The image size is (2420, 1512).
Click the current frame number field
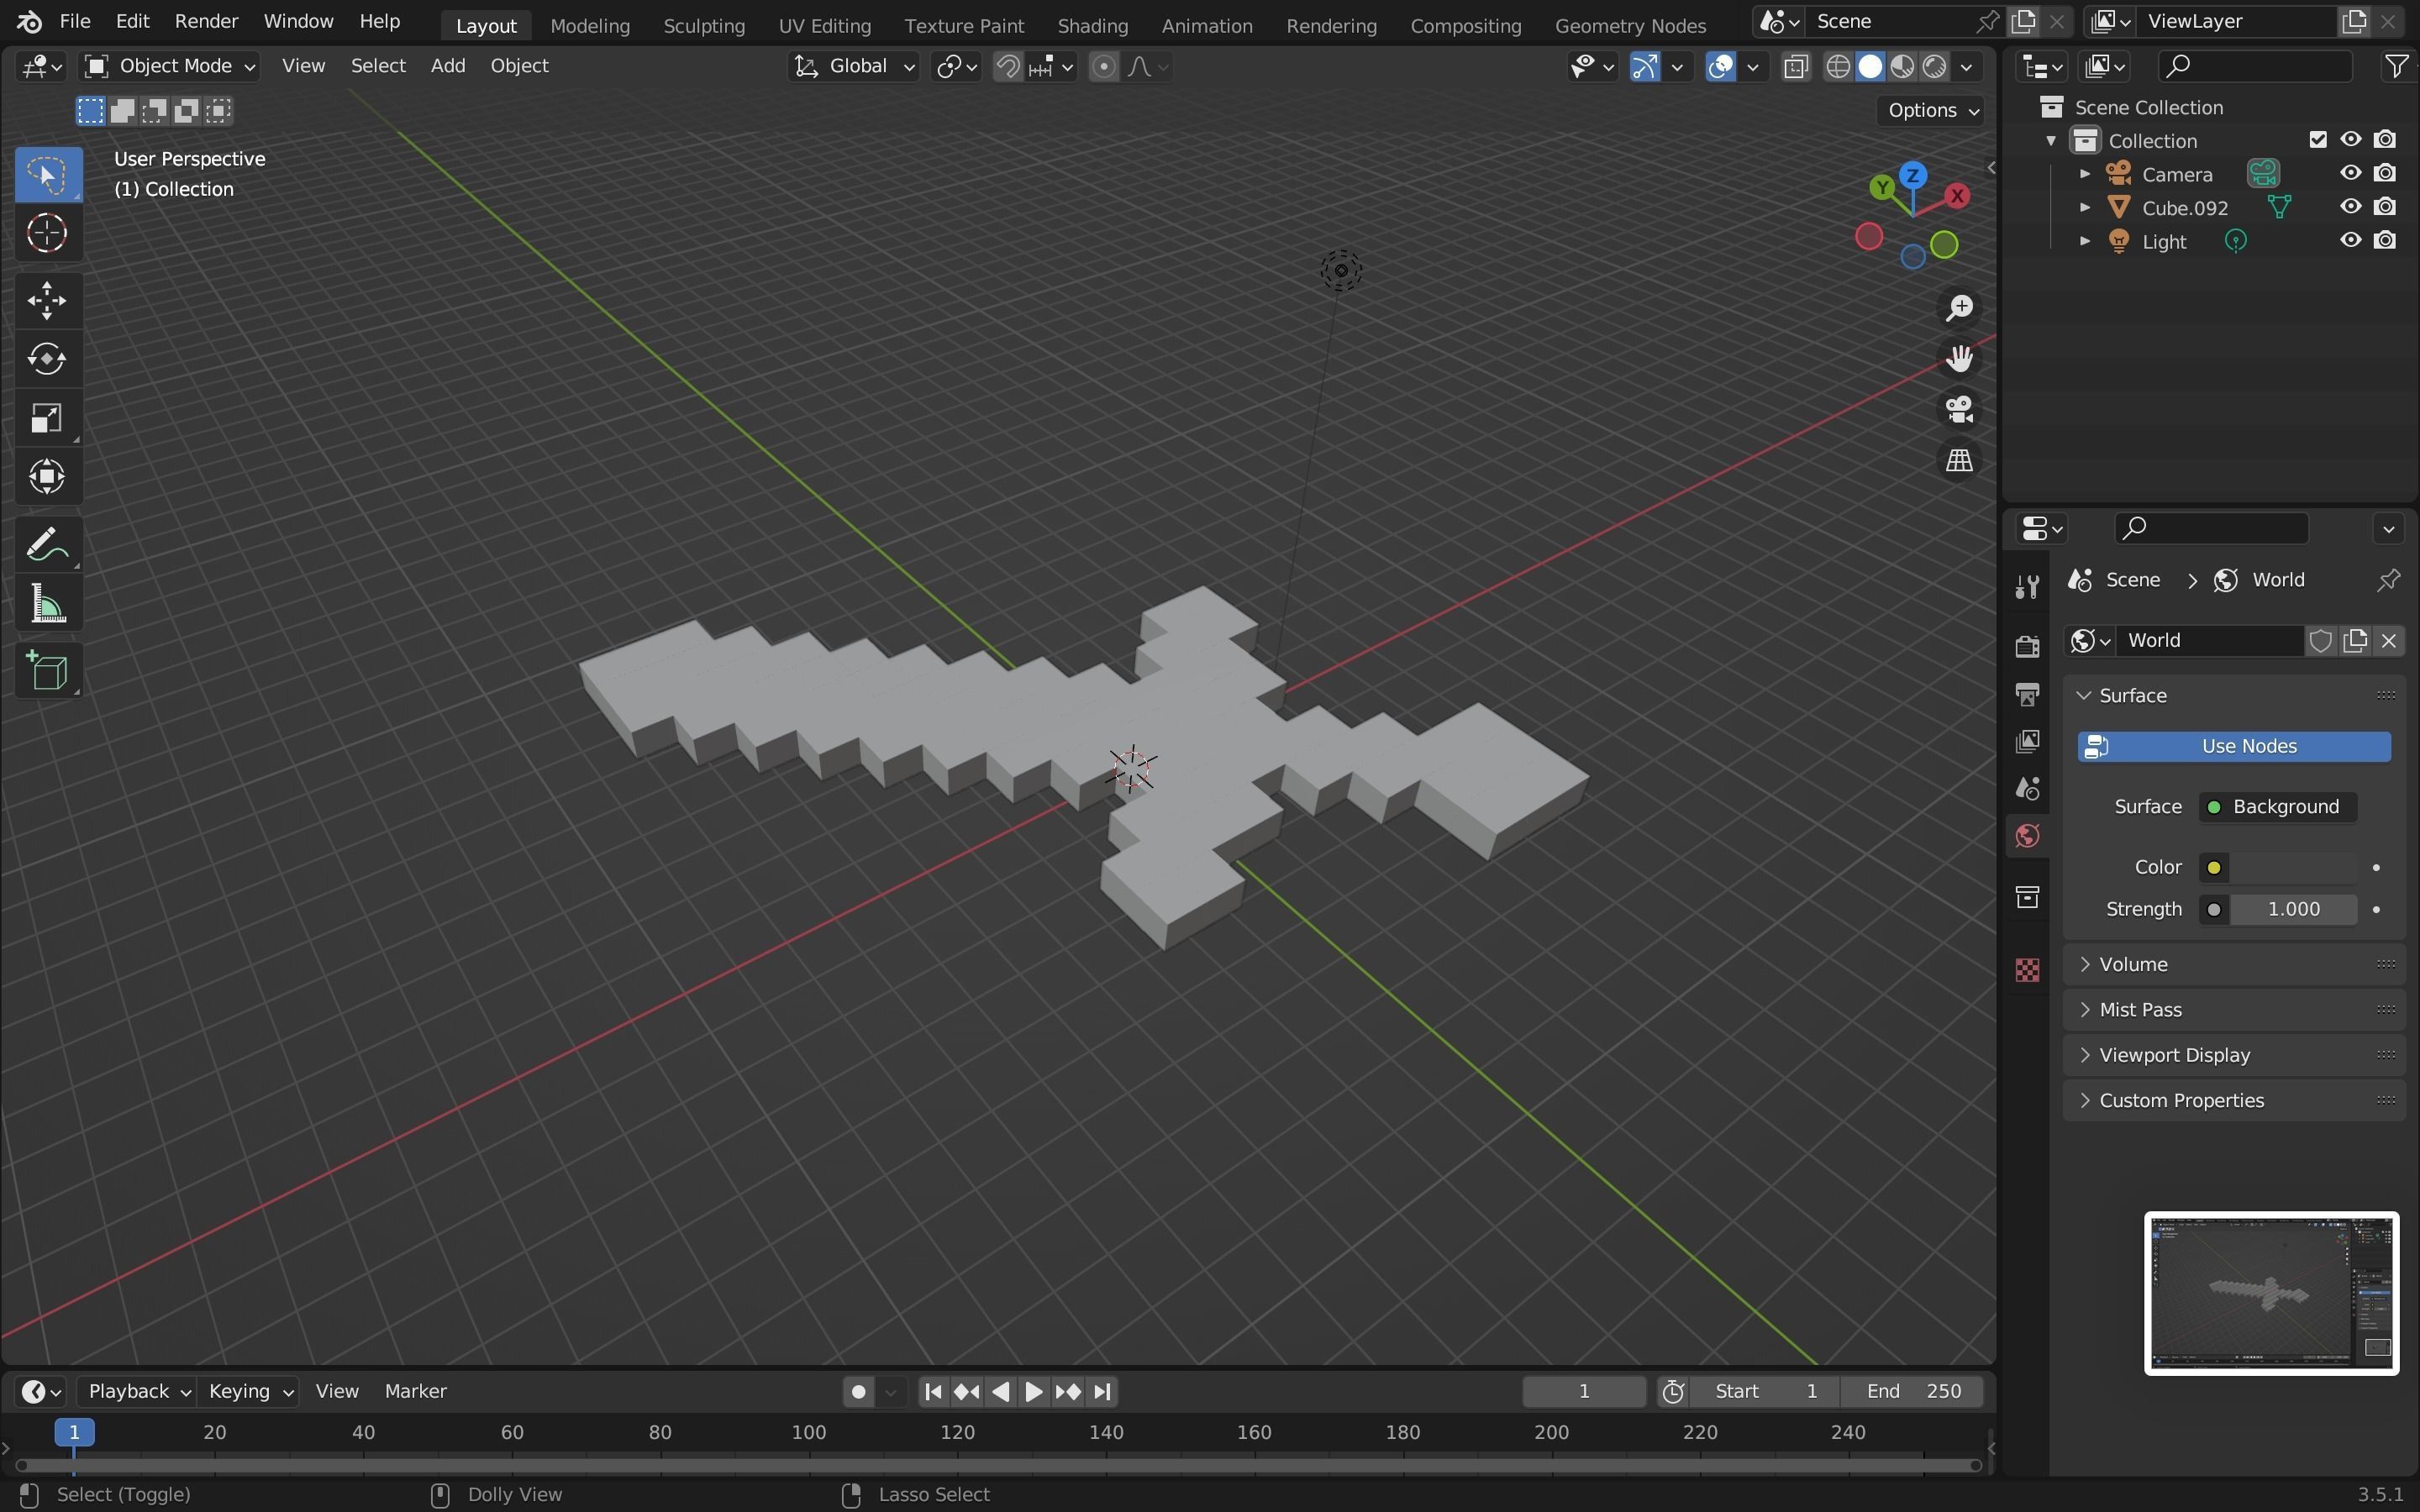tap(1583, 1391)
